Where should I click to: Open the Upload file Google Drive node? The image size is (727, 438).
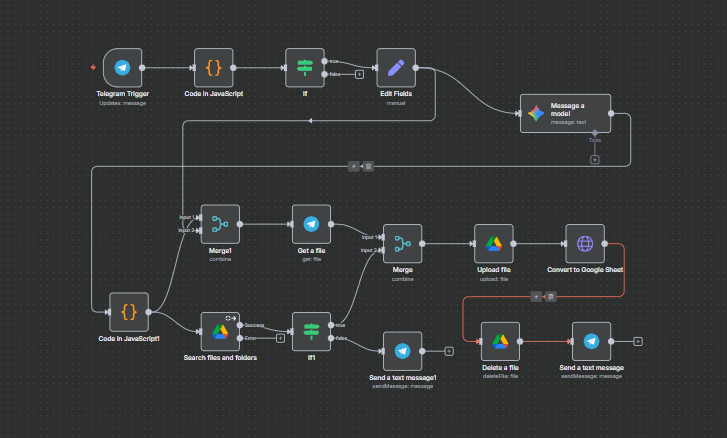pyautogui.click(x=493, y=243)
